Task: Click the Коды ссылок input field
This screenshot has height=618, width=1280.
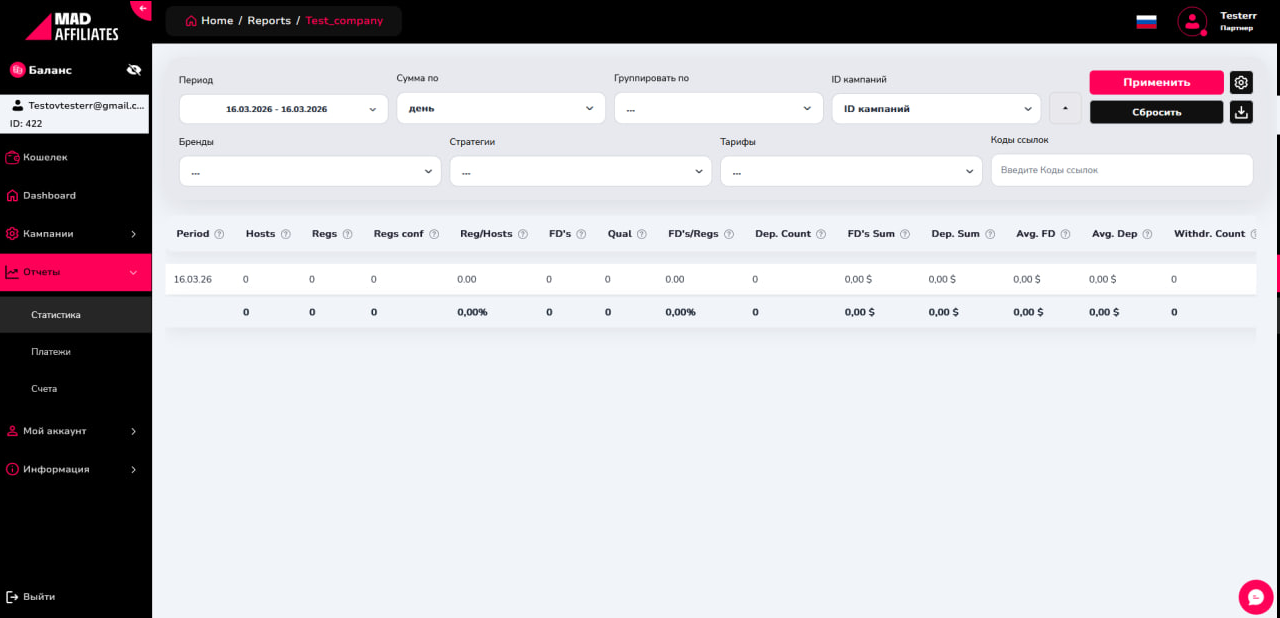Action: pyautogui.click(x=1121, y=170)
